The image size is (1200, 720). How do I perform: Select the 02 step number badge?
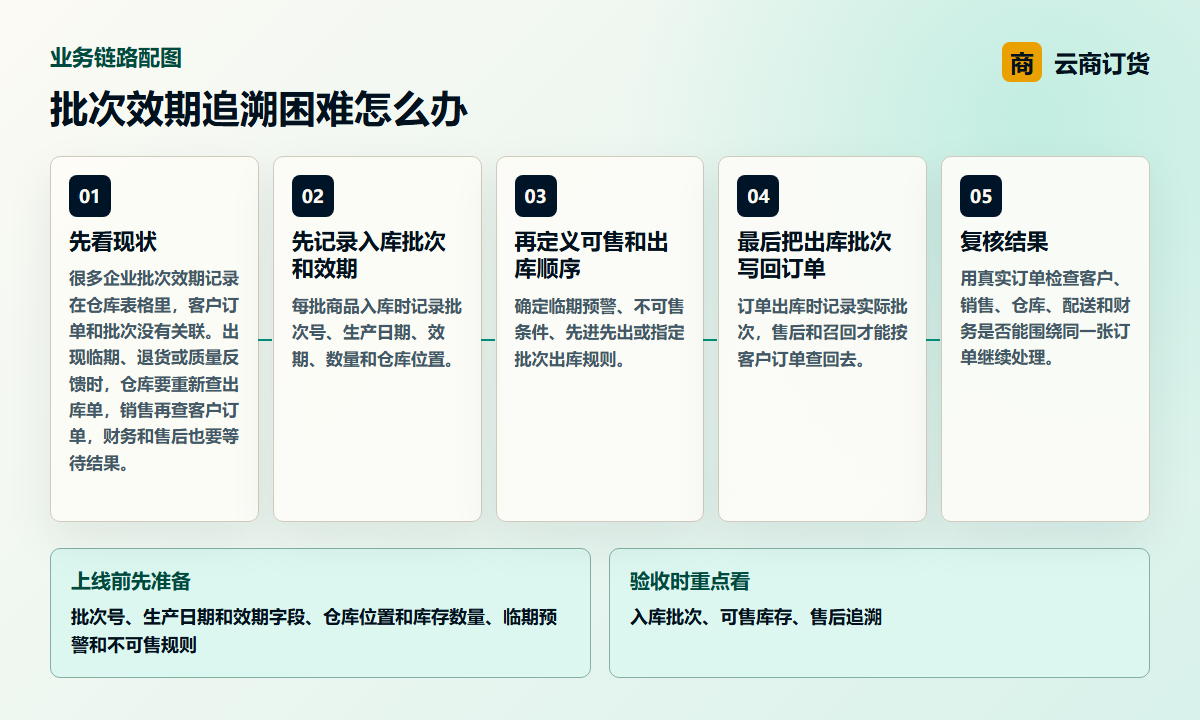pos(313,196)
